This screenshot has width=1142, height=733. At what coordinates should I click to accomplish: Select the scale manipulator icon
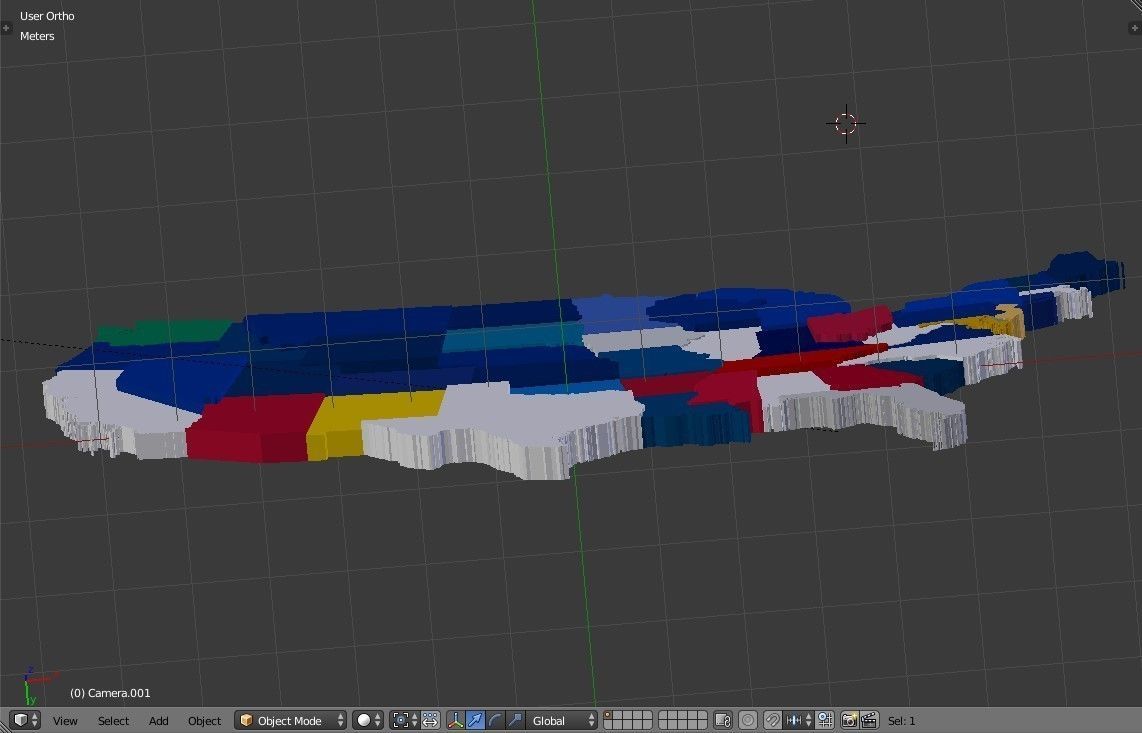(x=514, y=721)
